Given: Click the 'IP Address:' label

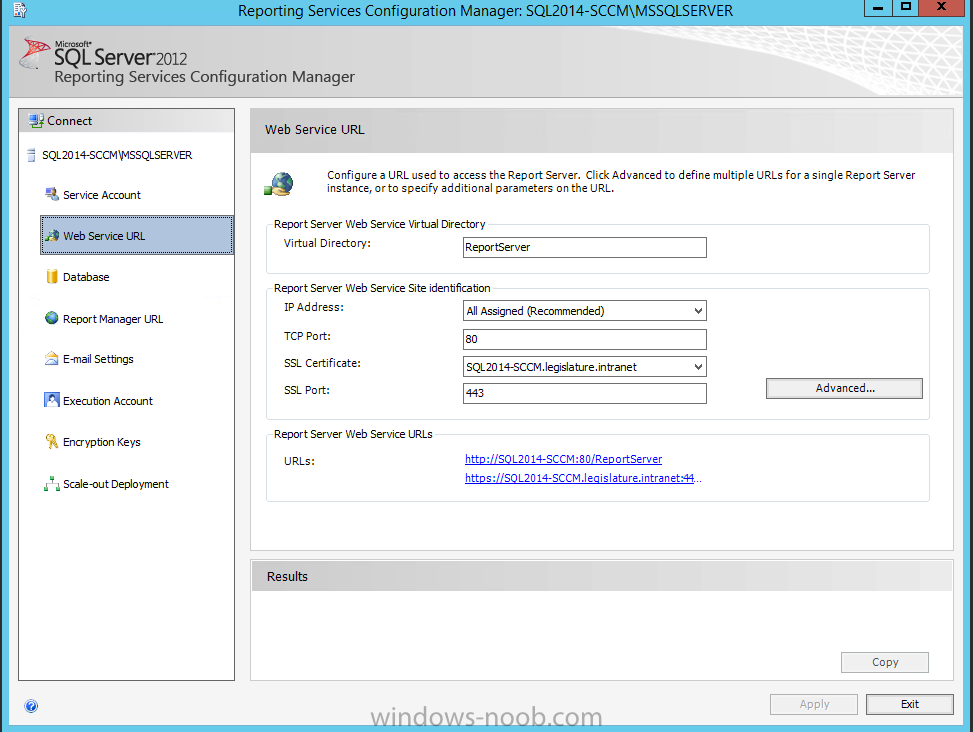Looking at the screenshot, I should [x=313, y=307].
